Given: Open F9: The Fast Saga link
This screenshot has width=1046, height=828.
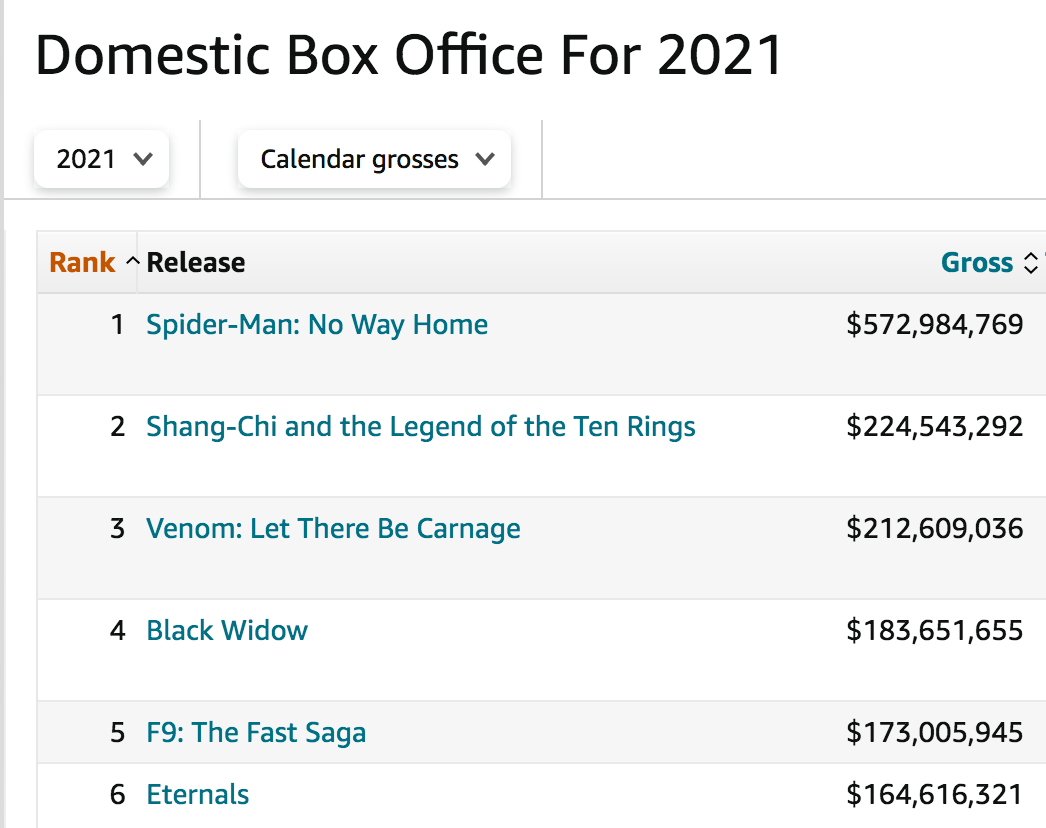Looking at the screenshot, I should [x=256, y=733].
